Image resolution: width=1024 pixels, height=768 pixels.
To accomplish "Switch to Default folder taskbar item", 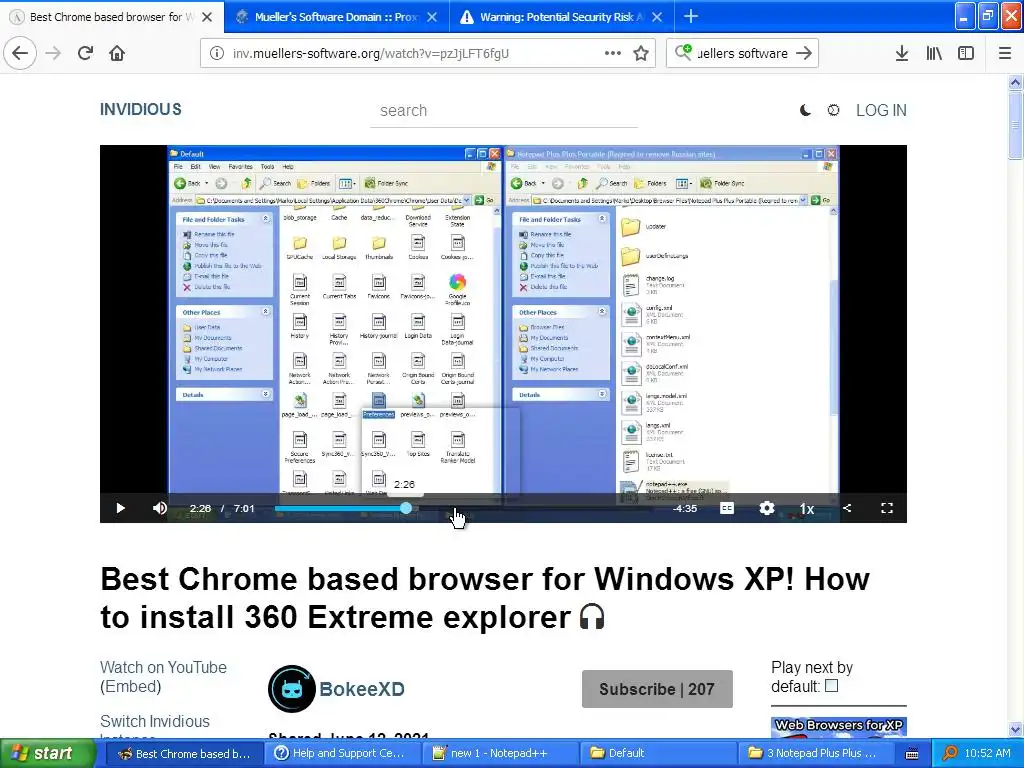I will [x=658, y=754].
